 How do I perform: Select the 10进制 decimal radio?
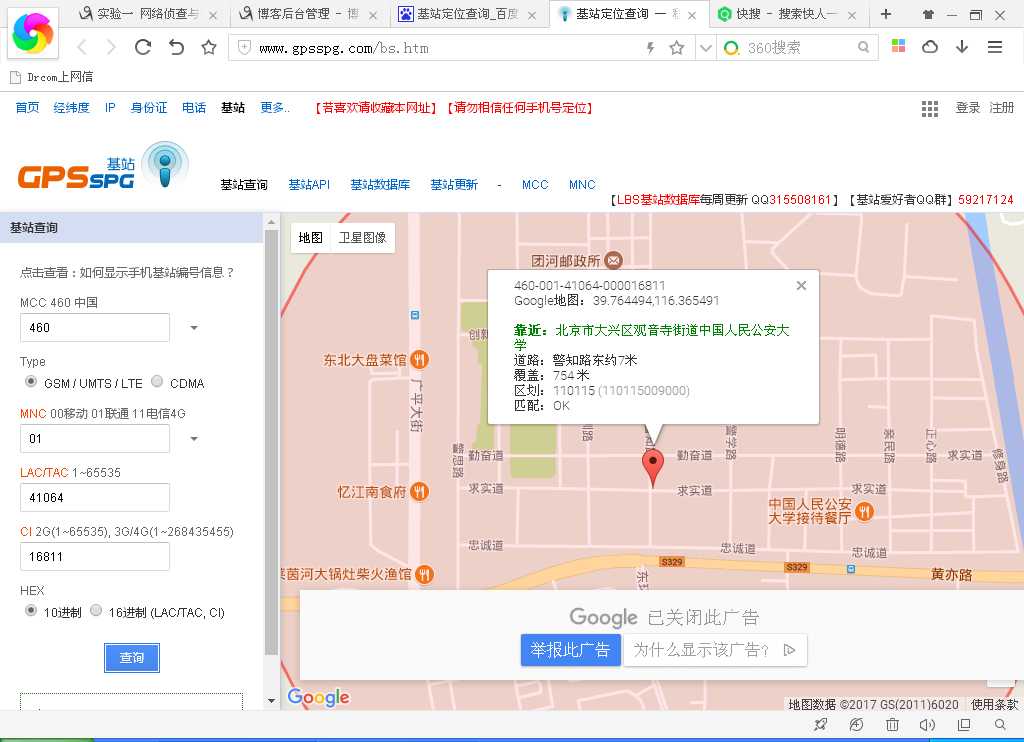[x=31, y=611]
